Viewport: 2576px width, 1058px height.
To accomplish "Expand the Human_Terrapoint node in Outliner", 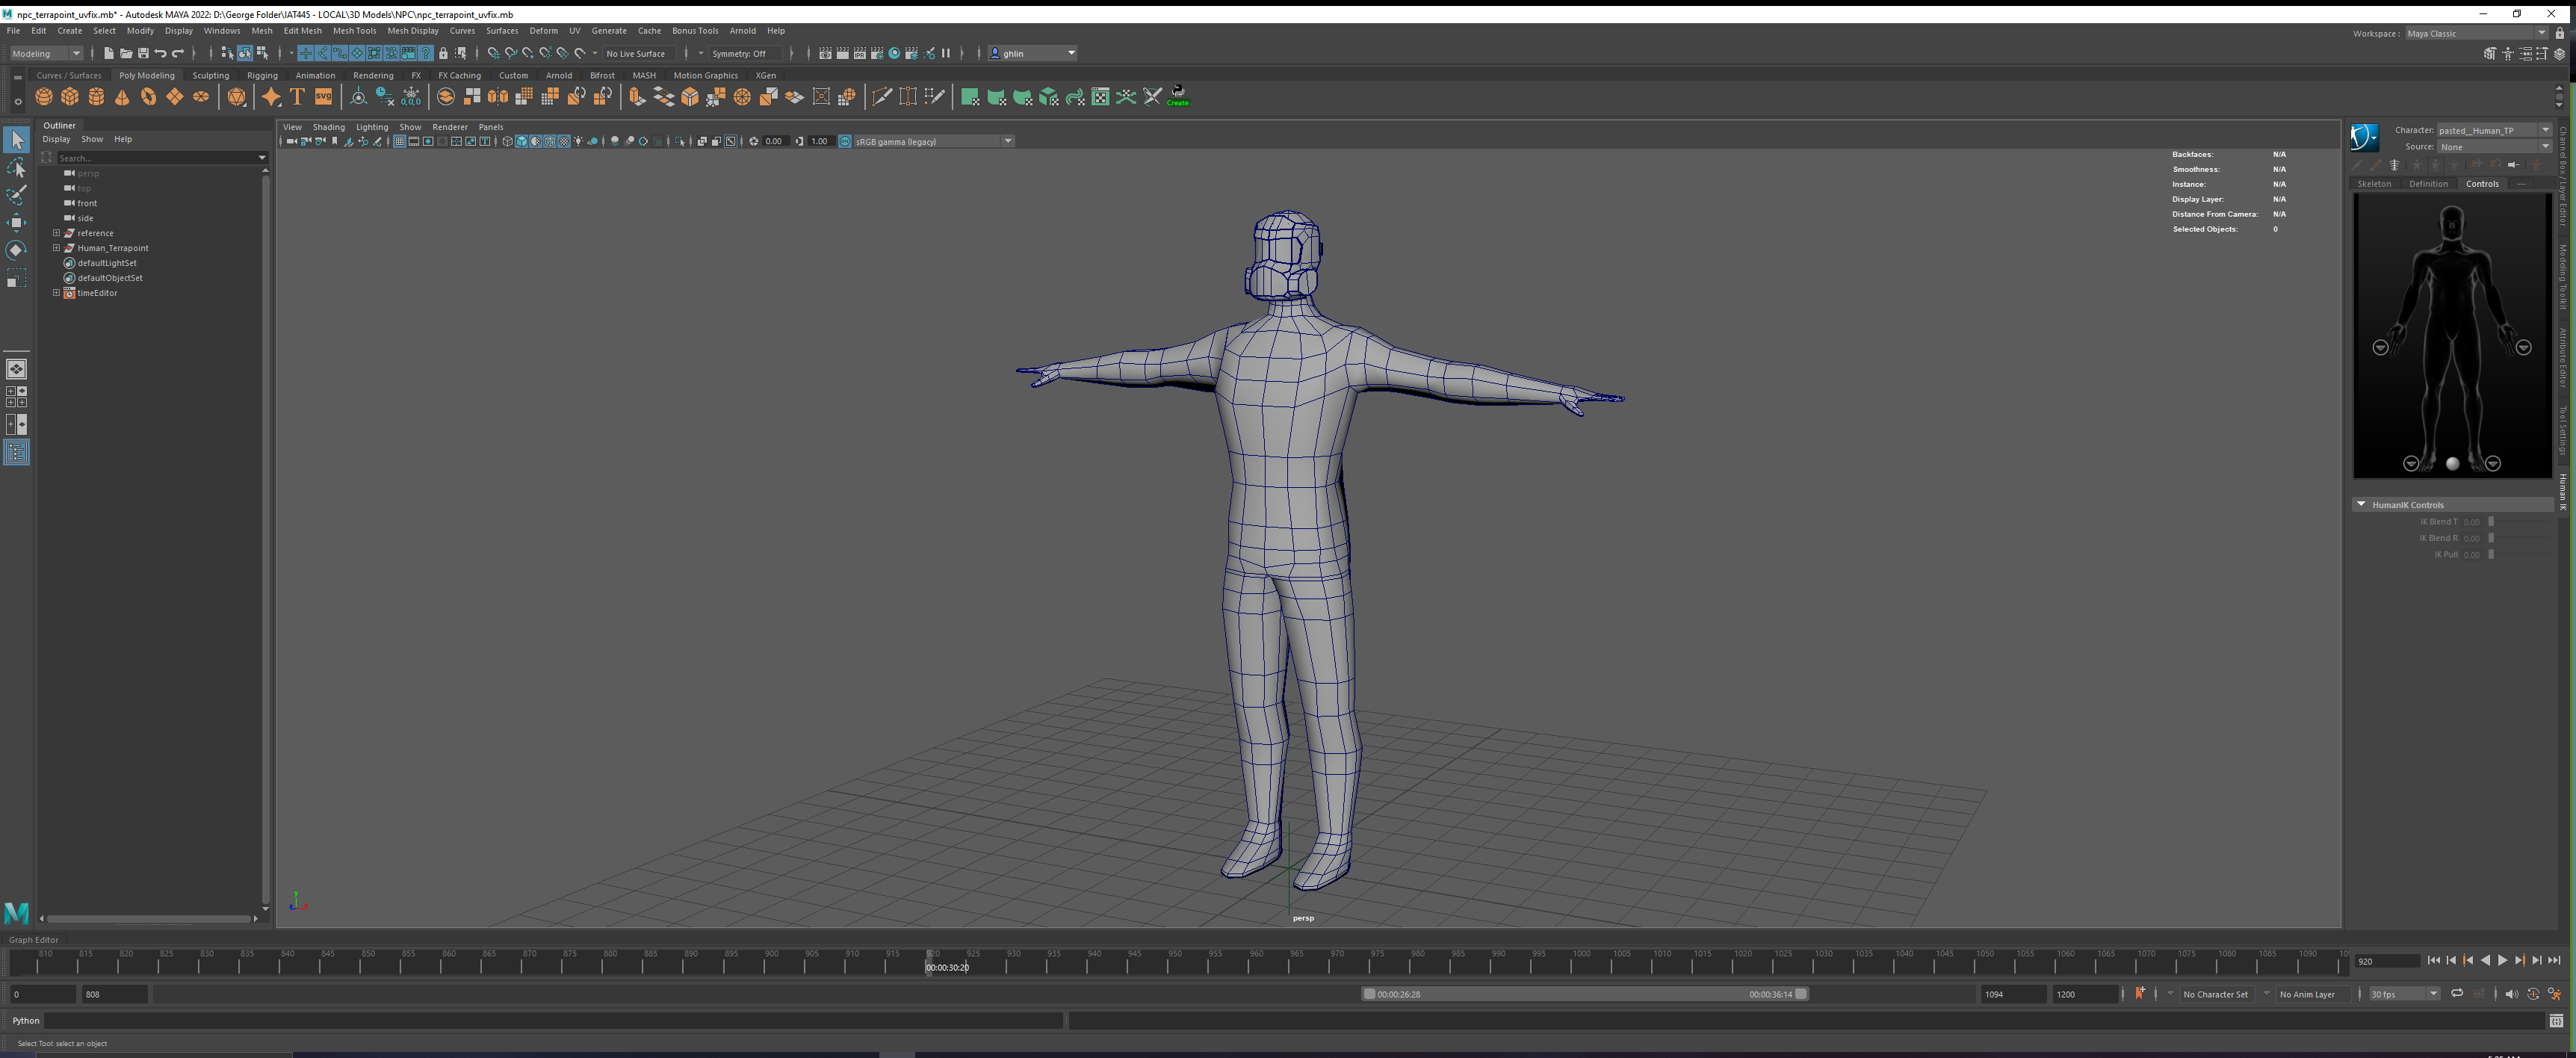I will click(x=57, y=248).
